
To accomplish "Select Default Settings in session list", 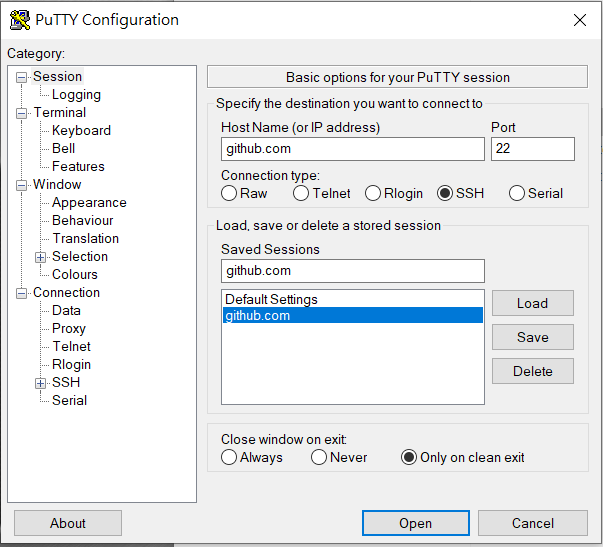I will click(353, 299).
